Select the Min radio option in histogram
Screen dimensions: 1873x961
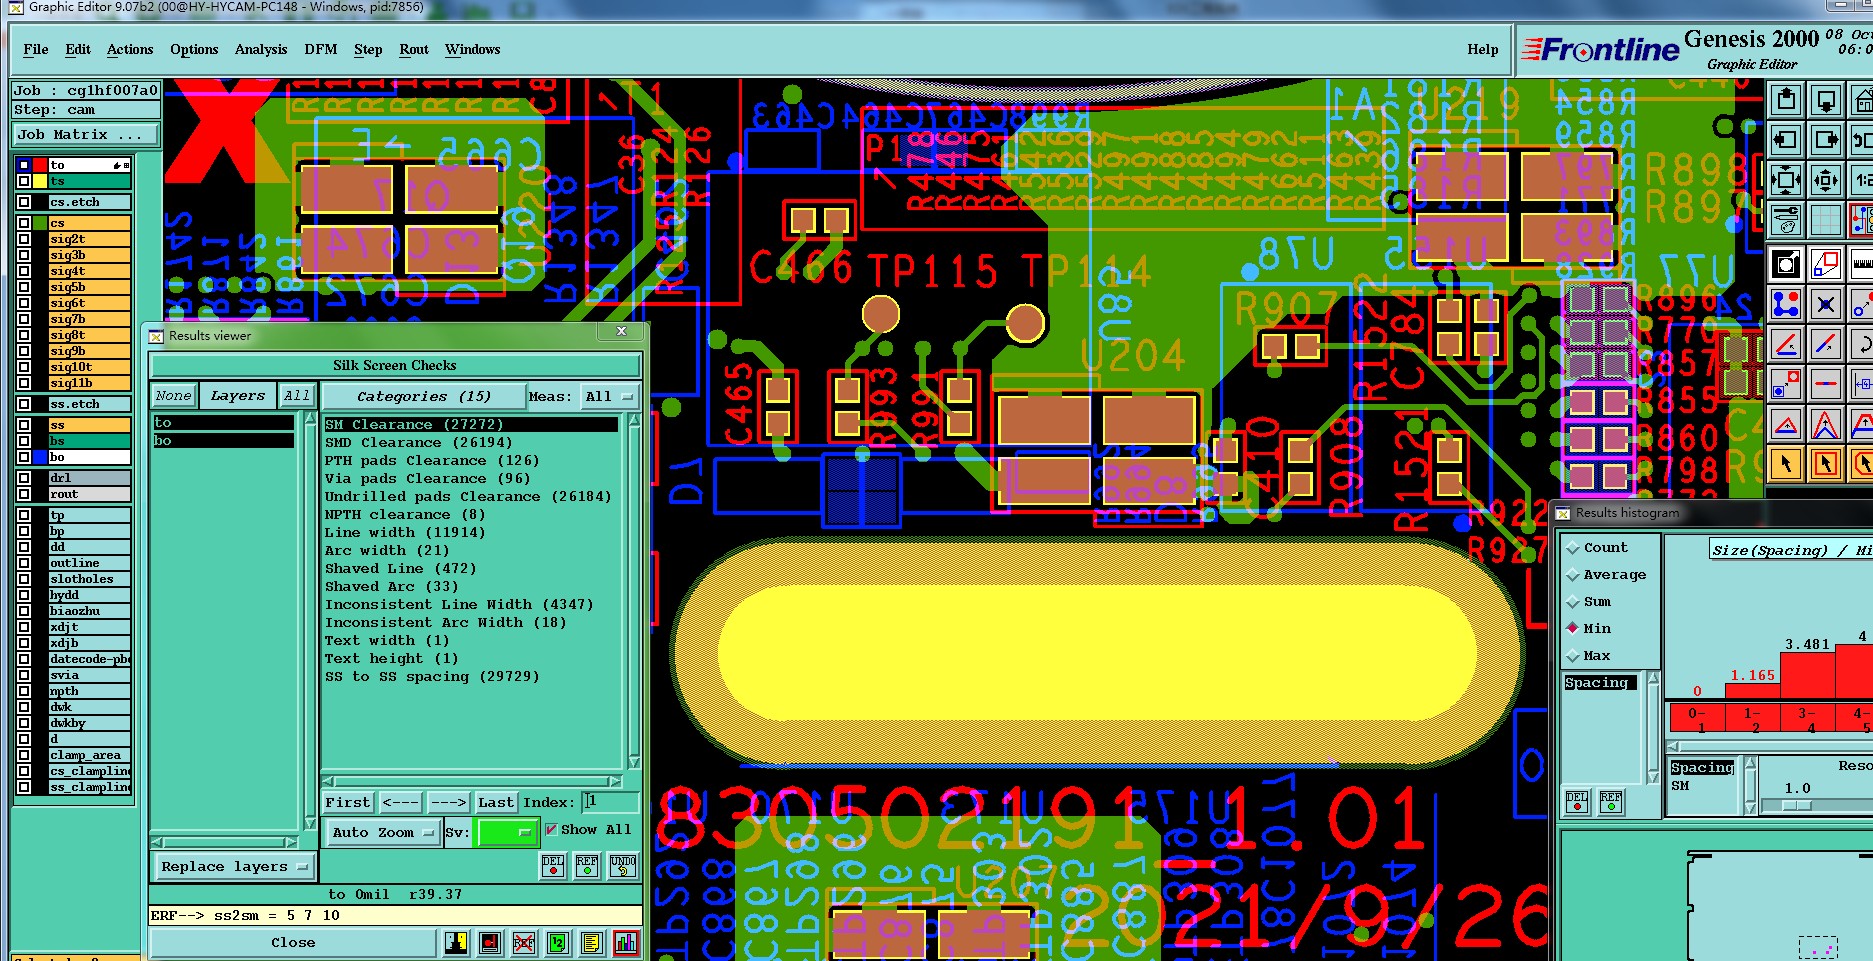1573,629
